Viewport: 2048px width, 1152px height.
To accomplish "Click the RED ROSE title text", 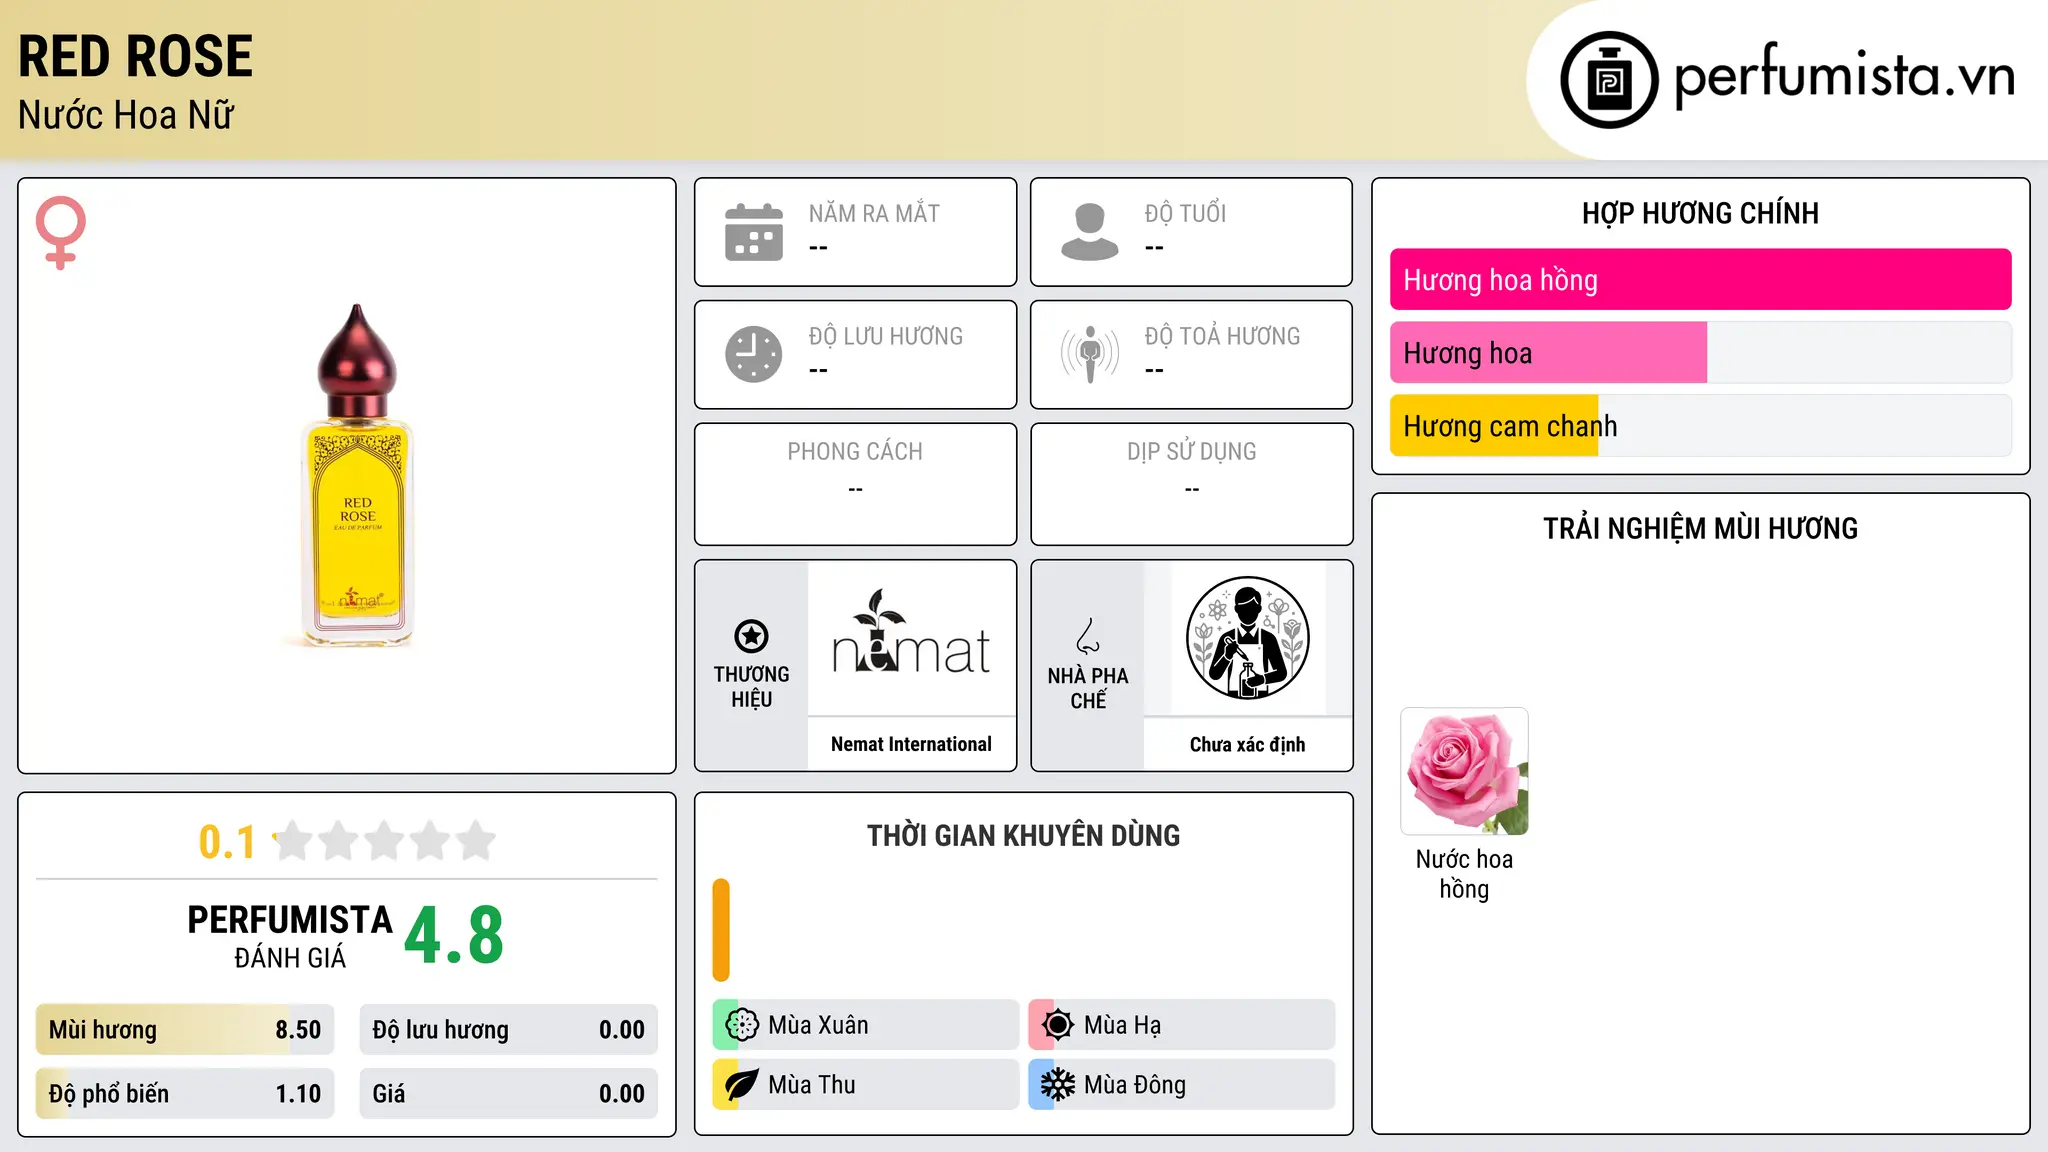I will pyautogui.click(x=135, y=56).
